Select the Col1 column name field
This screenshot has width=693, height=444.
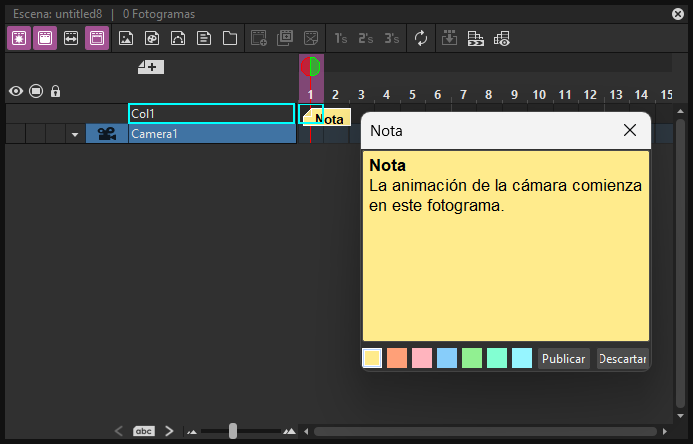click(212, 114)
